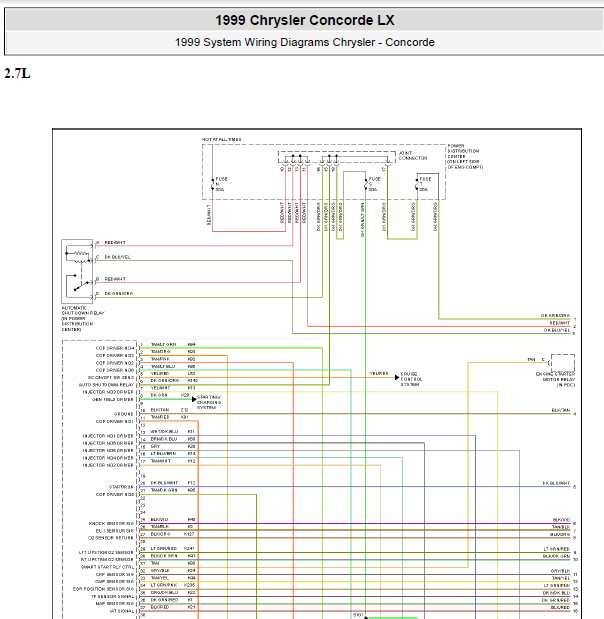Click the "IAT SIGNAL" pin label
This screenshot has width=604, height=619.
pyautogui.click(x=122, y=611)
